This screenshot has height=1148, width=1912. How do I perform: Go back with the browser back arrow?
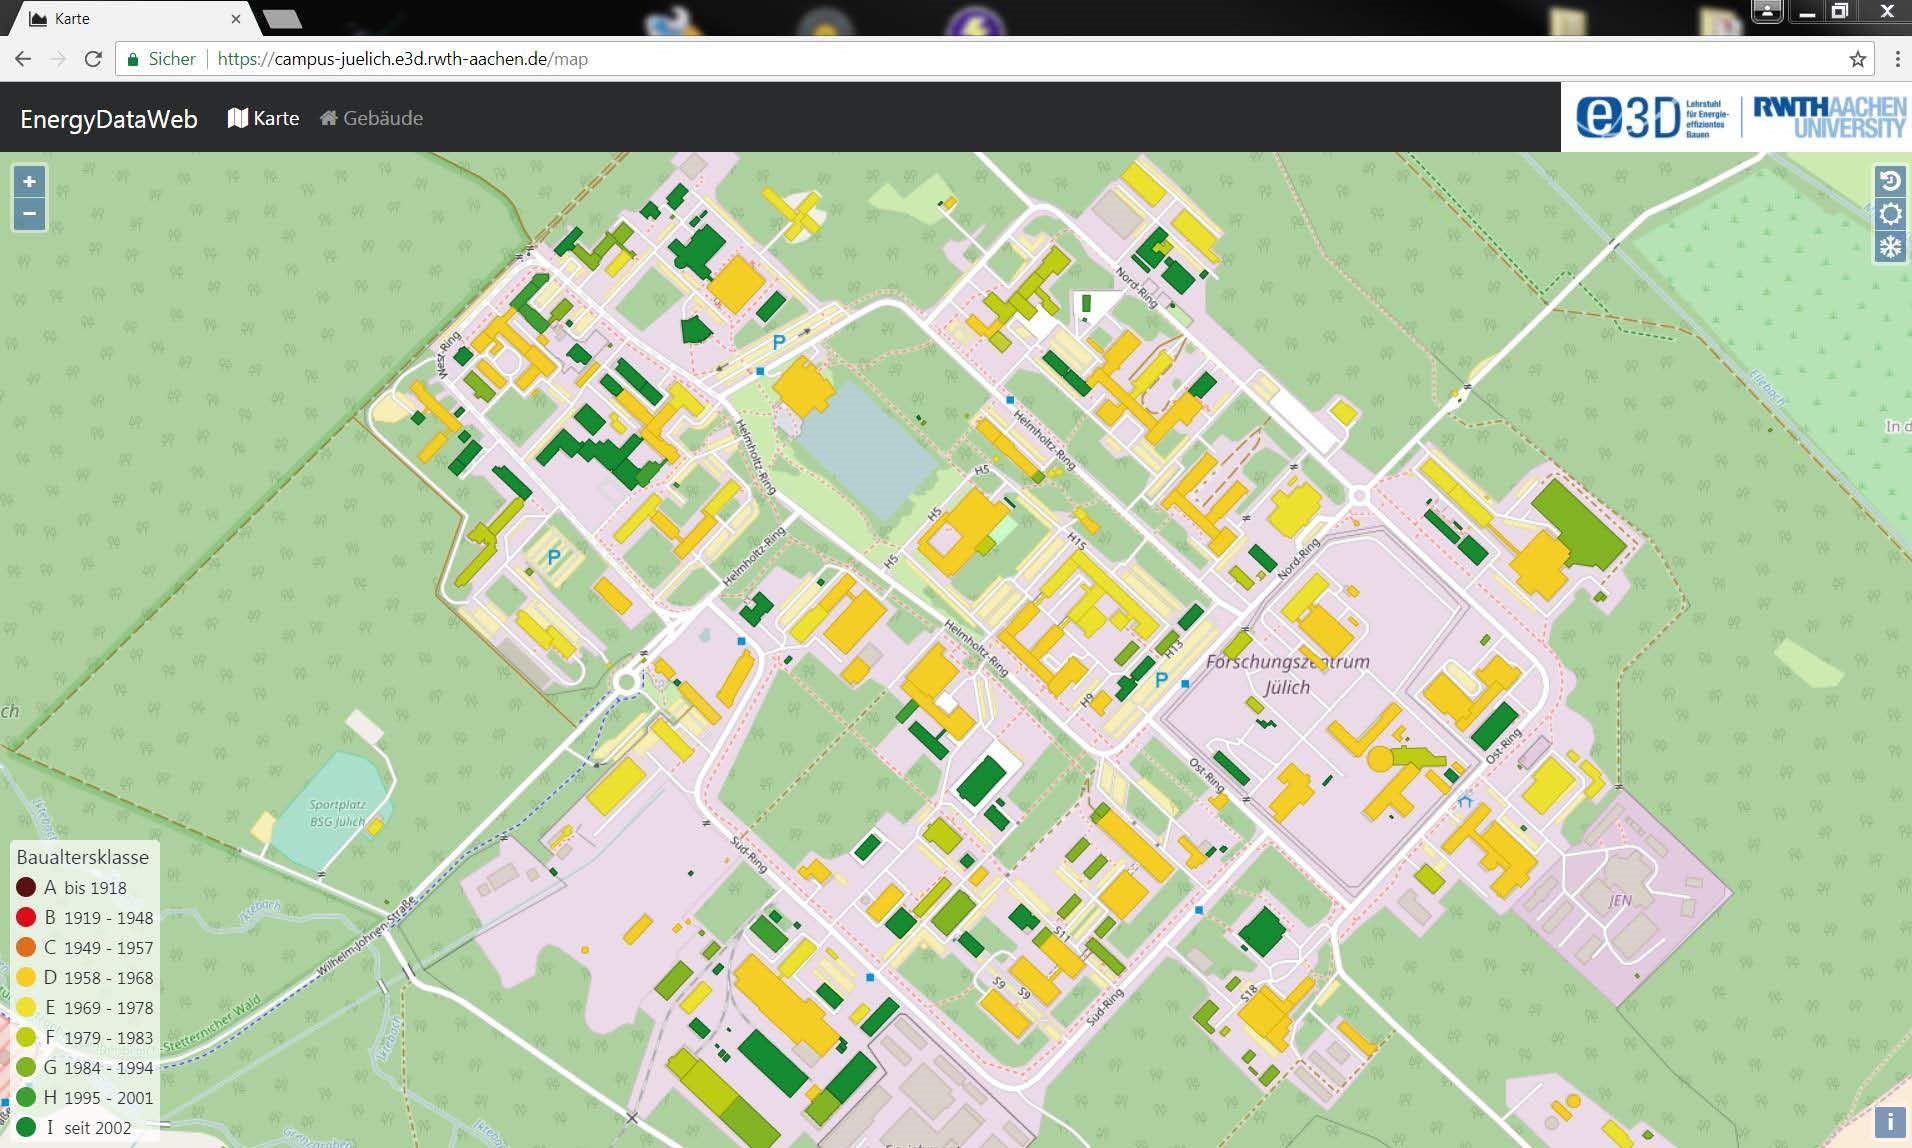[x=23, y=59]
